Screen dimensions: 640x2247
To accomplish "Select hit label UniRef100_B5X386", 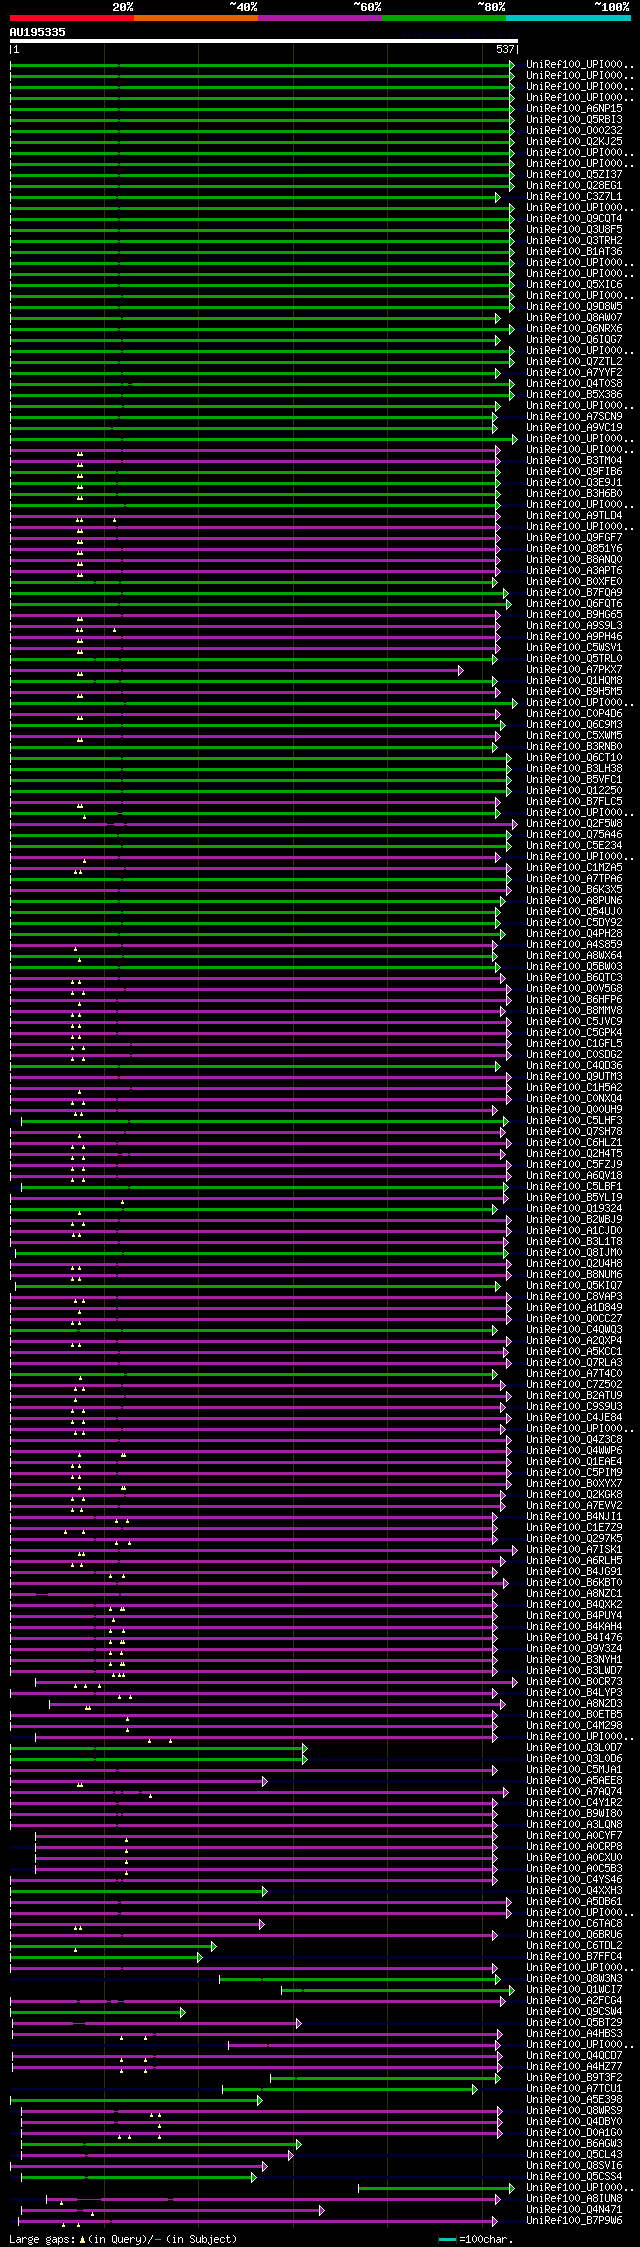I will [x=574, y=395].
